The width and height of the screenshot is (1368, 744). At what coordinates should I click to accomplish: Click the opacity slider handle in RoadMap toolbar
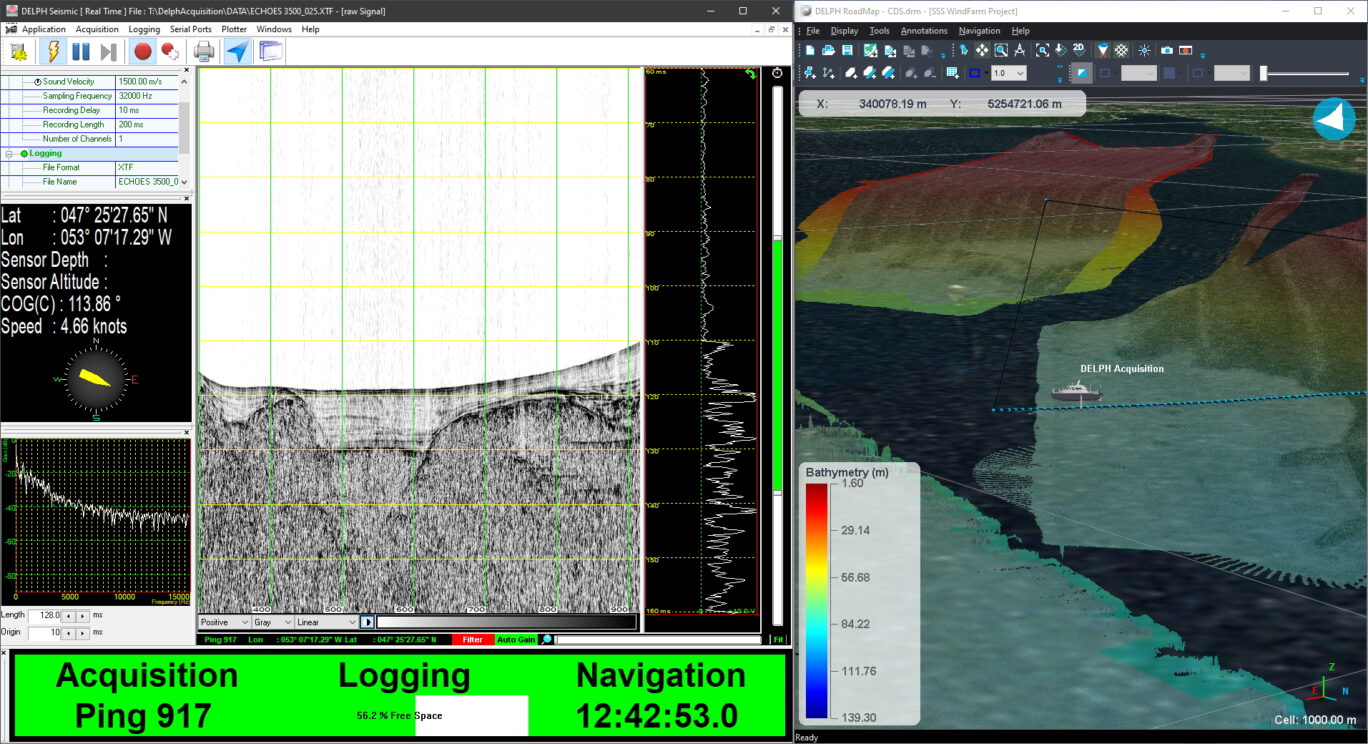[x=1263, y=73]
